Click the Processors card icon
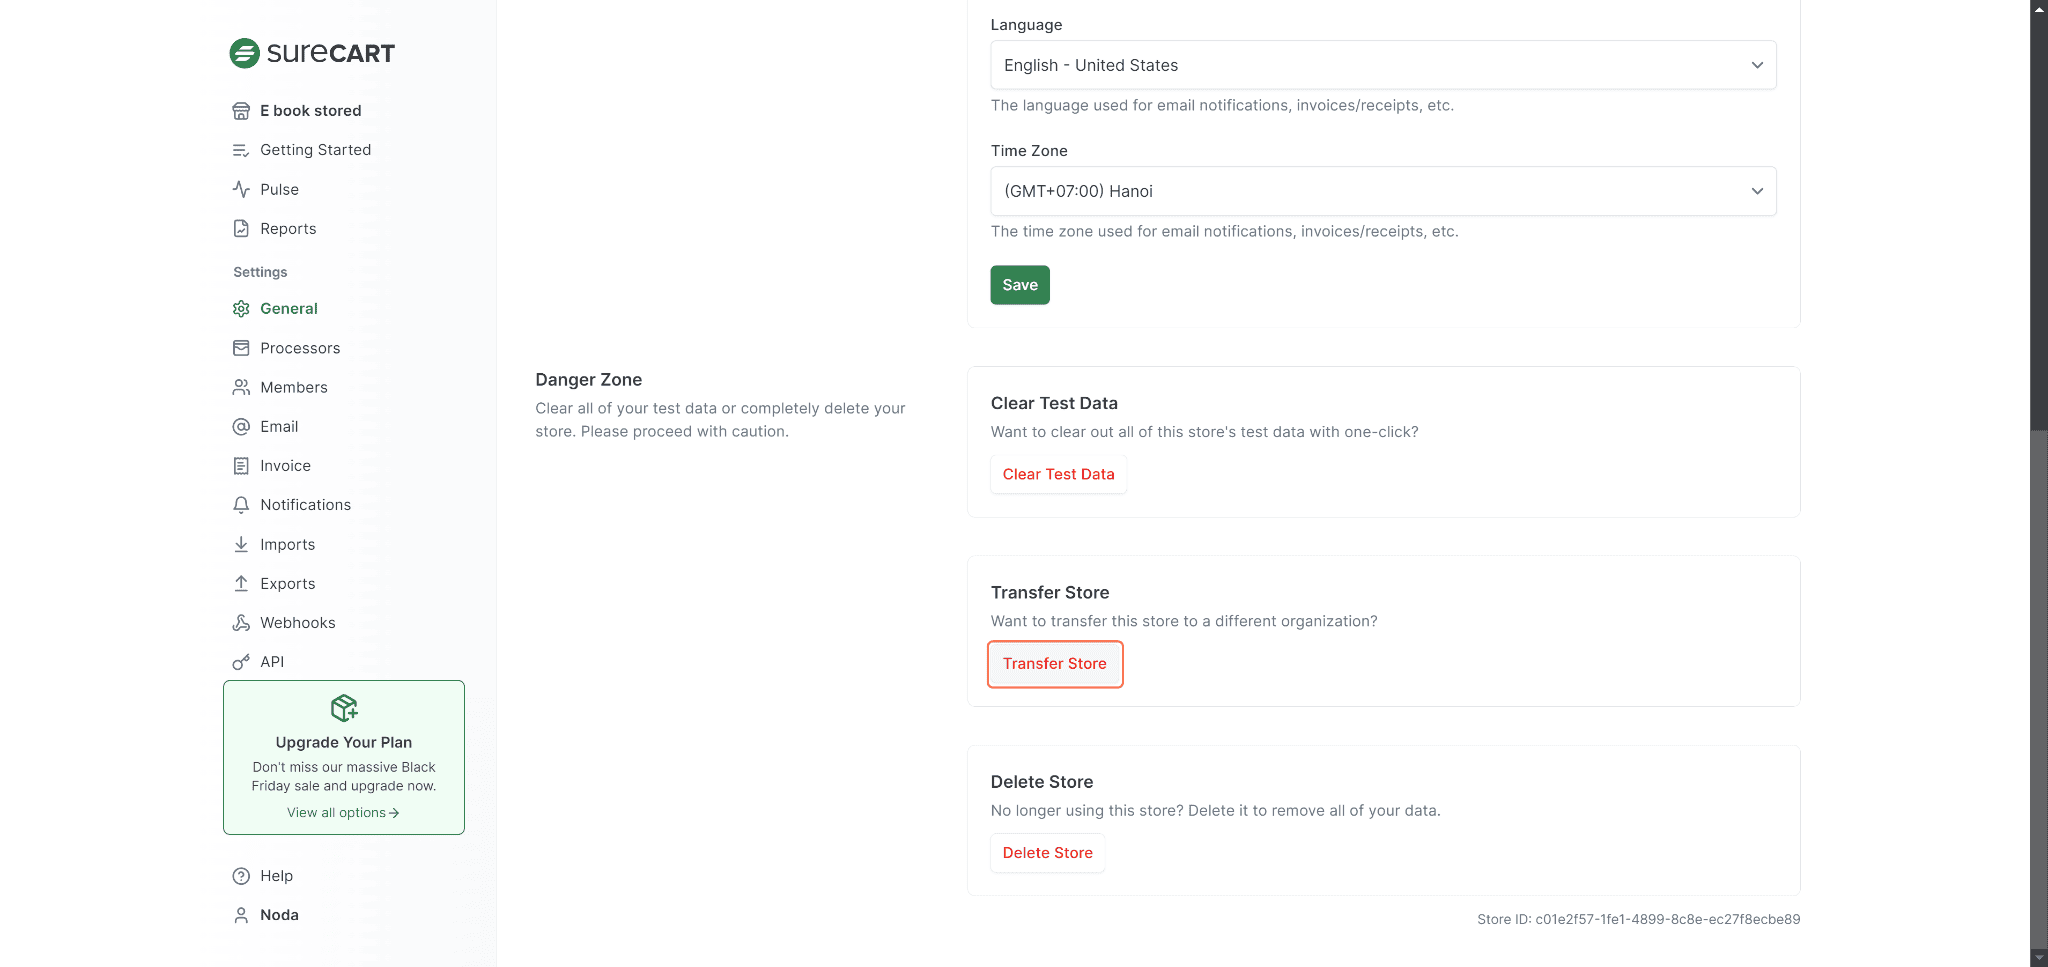Viewport: 2048px width, 967px height. pyautogui.click(x=241, y=348)
